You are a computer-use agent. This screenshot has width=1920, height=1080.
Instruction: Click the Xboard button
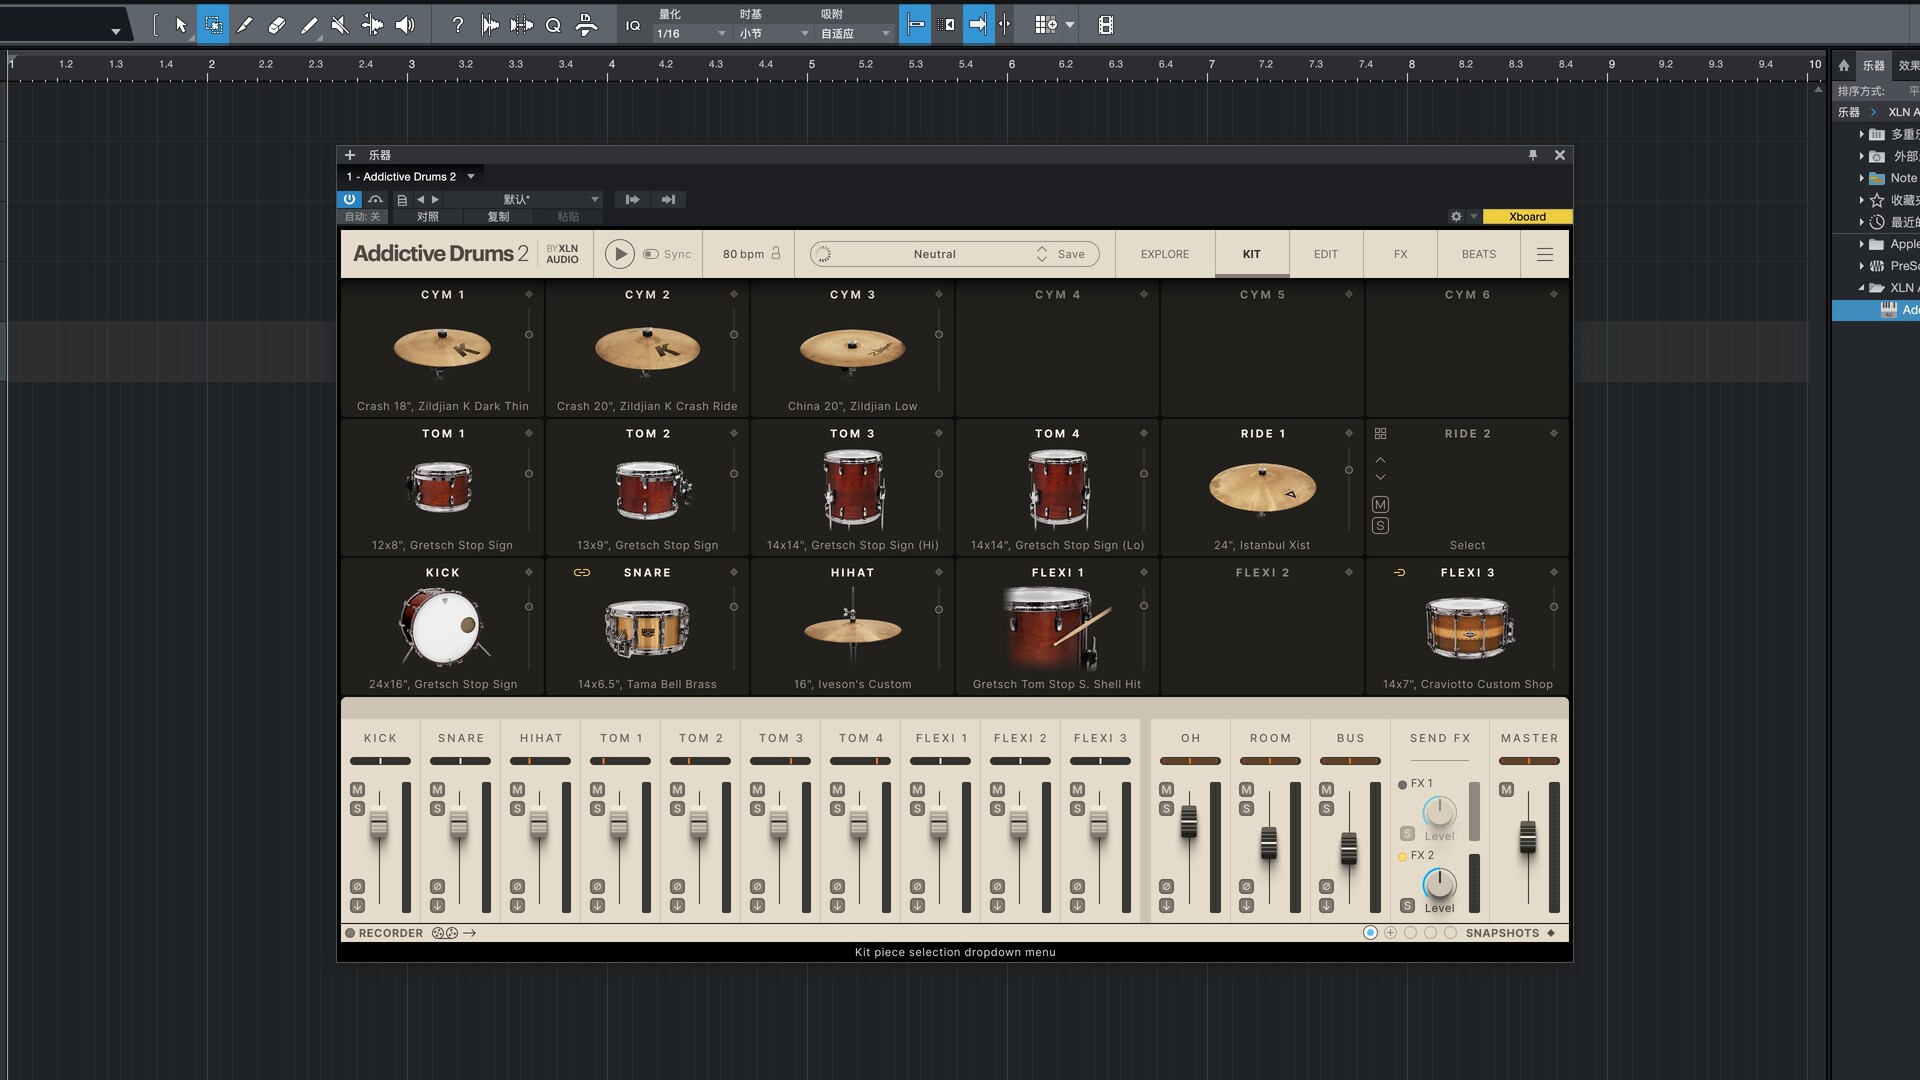coord(1527,217)
